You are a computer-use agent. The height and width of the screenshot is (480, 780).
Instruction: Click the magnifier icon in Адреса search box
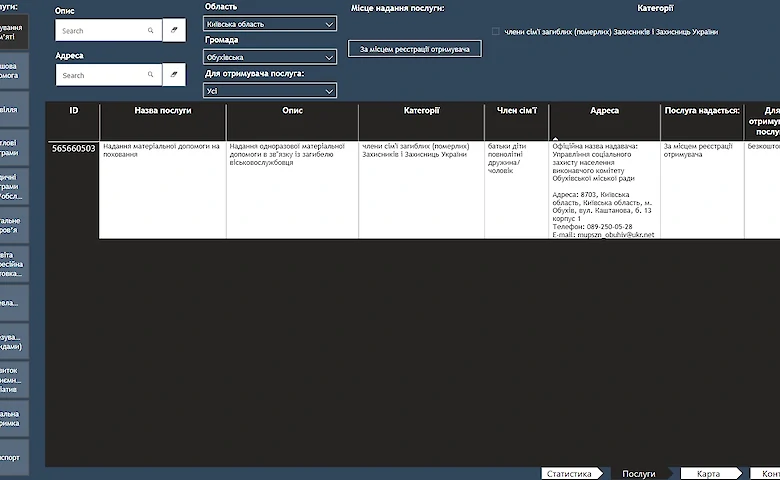tap(150, 75)
